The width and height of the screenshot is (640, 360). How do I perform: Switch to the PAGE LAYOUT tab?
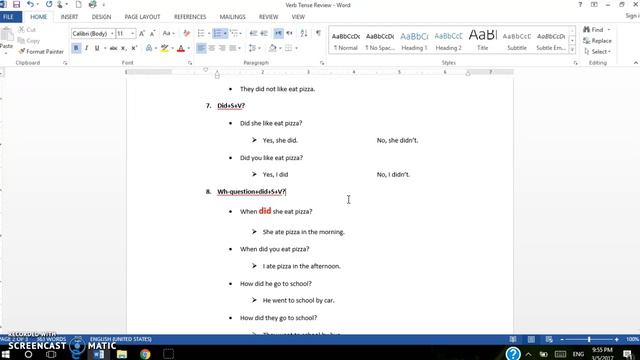142,17
